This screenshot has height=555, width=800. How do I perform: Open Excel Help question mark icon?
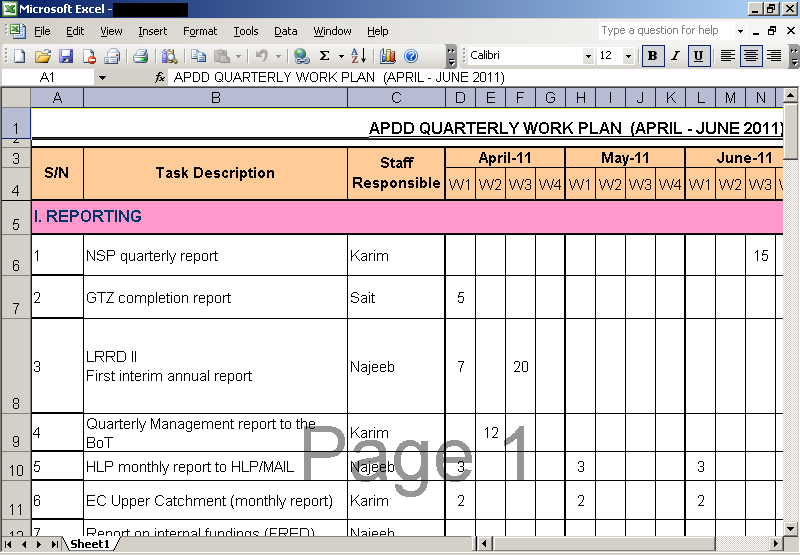[411, 56]
